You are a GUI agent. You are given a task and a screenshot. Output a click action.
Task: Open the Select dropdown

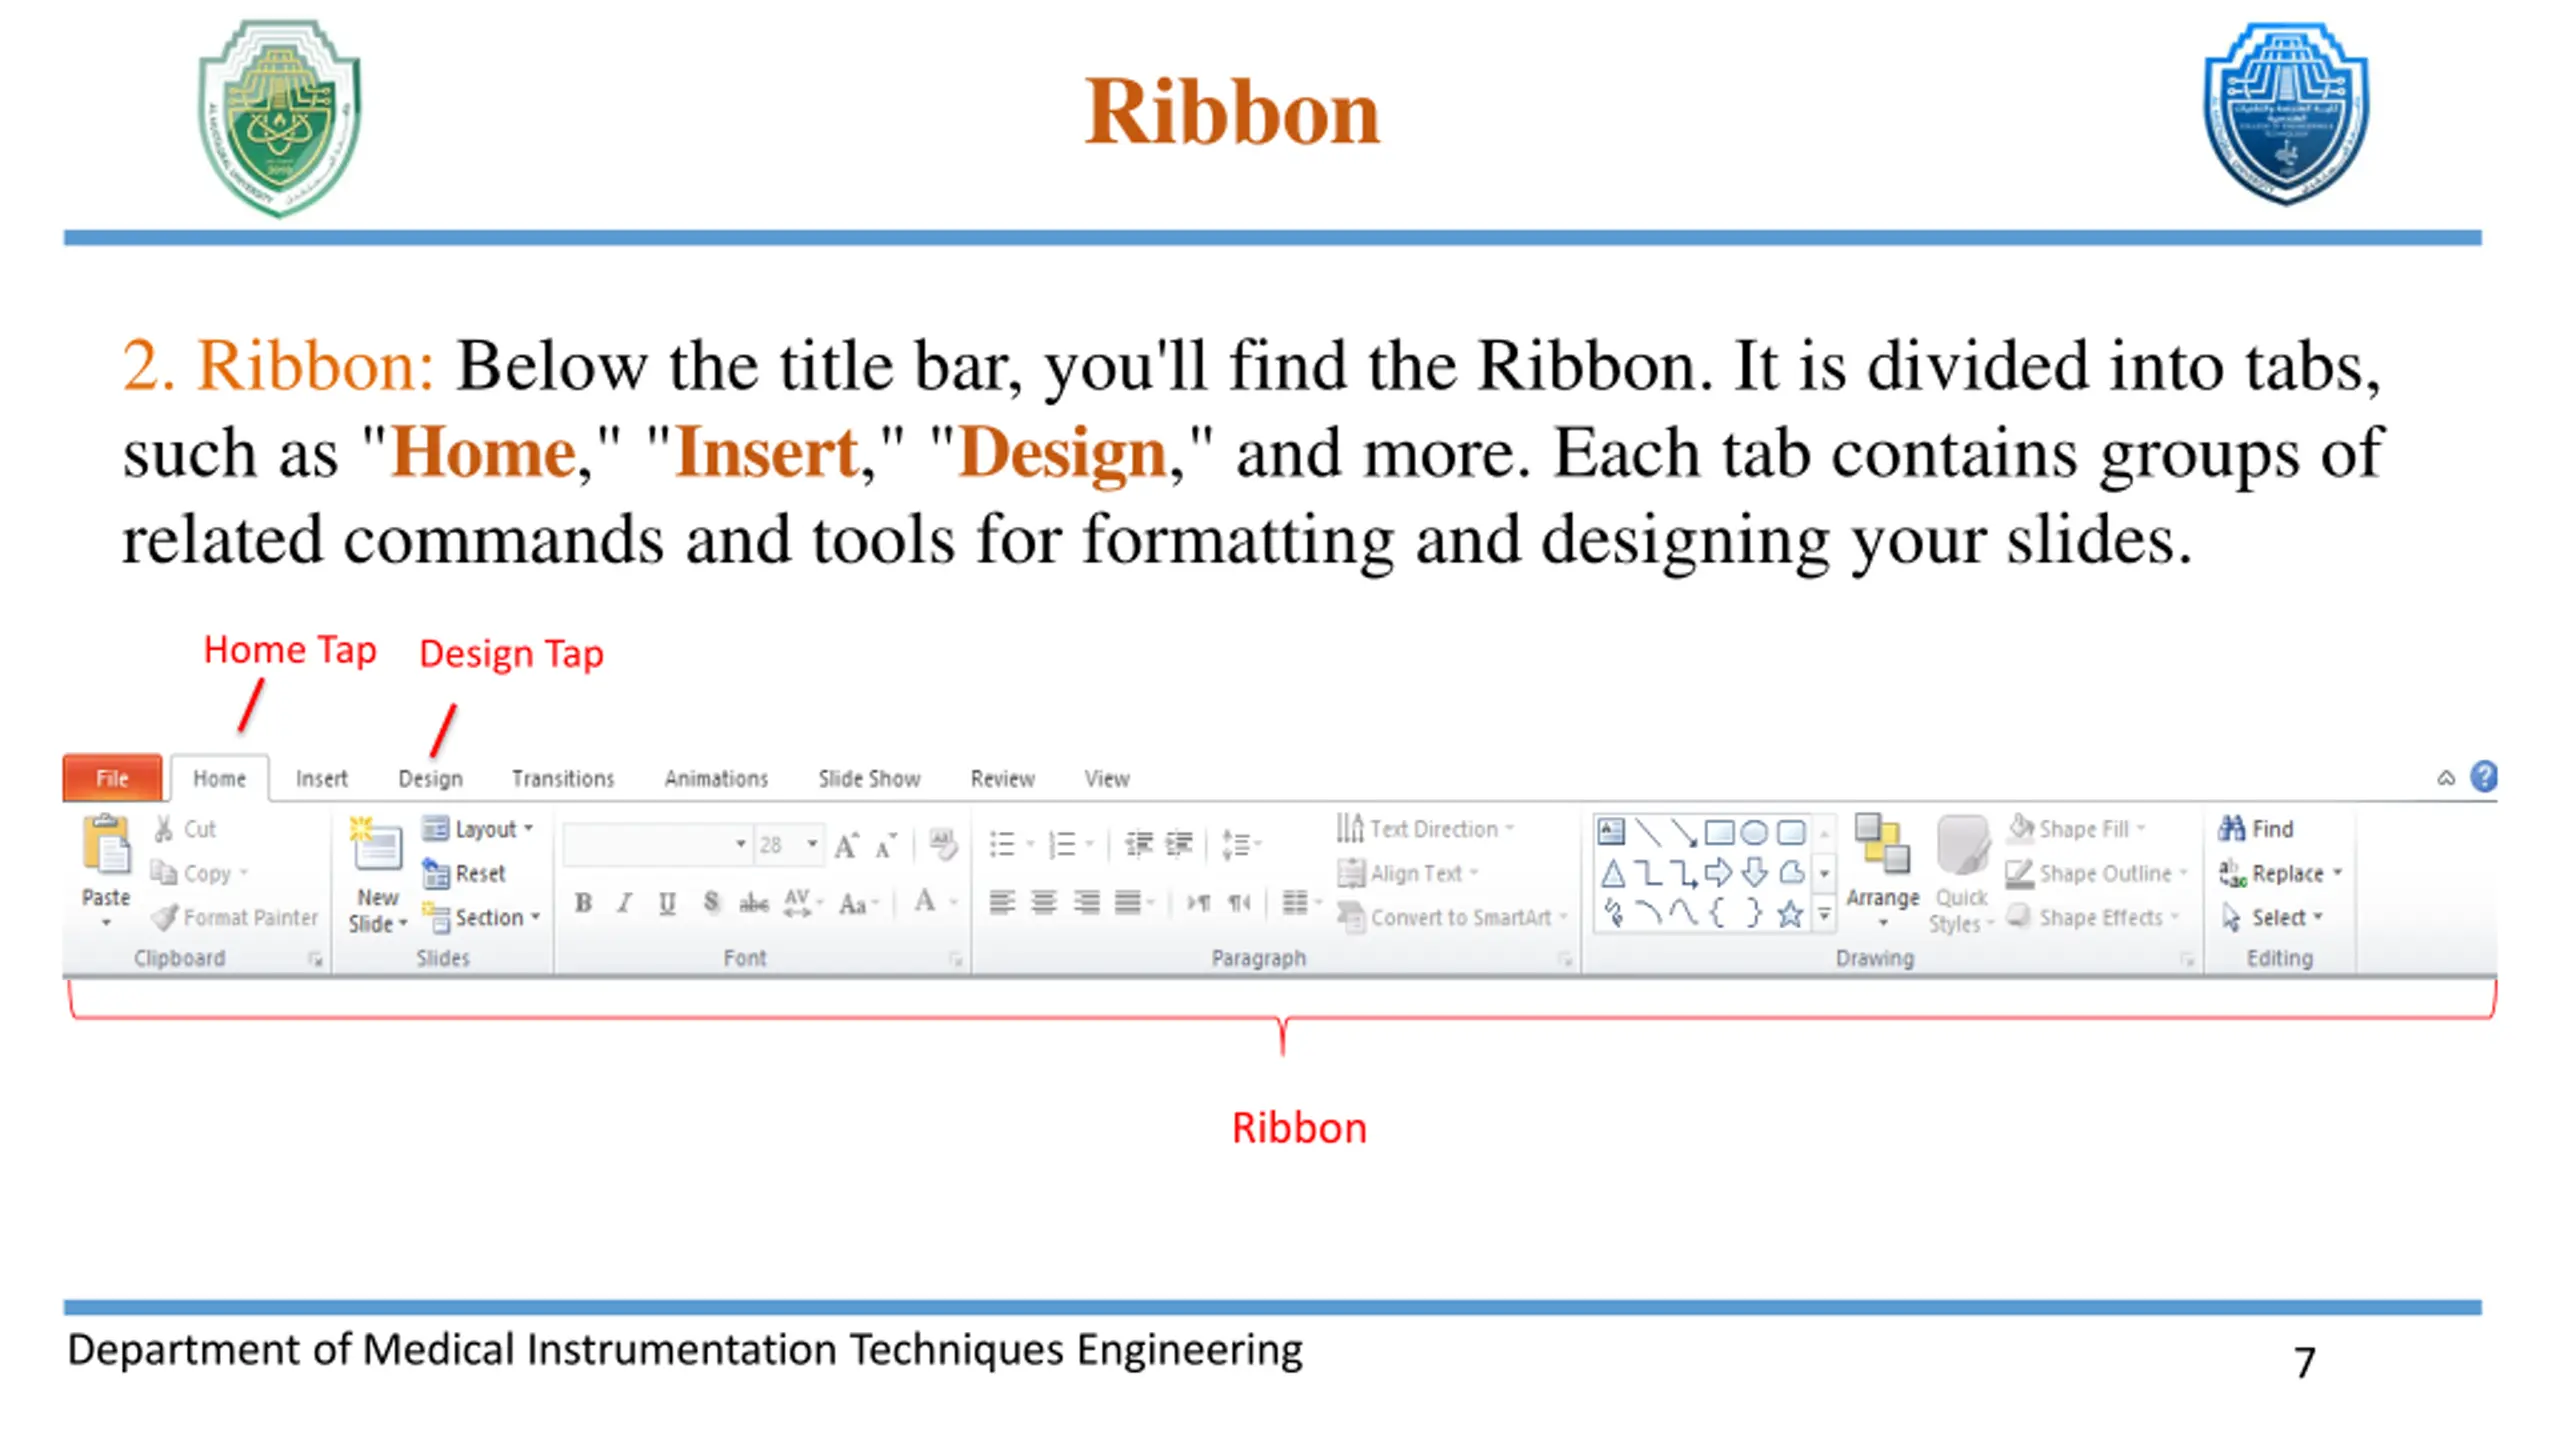2272,917
